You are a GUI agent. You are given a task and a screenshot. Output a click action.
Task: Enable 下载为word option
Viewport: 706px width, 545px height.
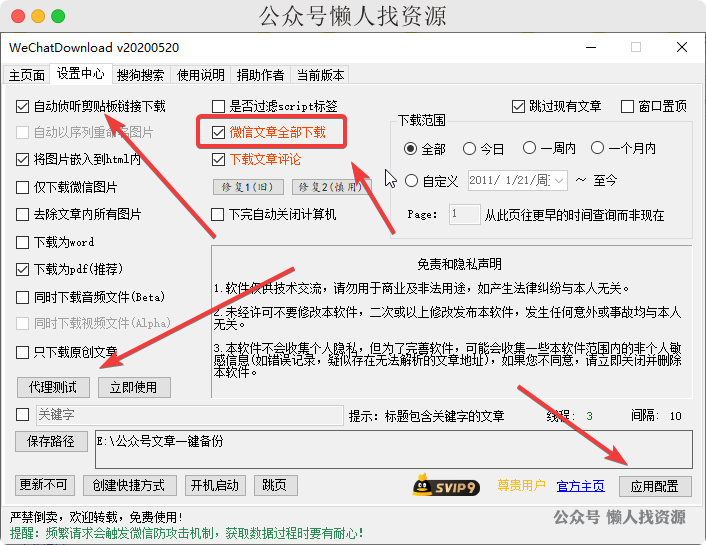coord(23,242)
